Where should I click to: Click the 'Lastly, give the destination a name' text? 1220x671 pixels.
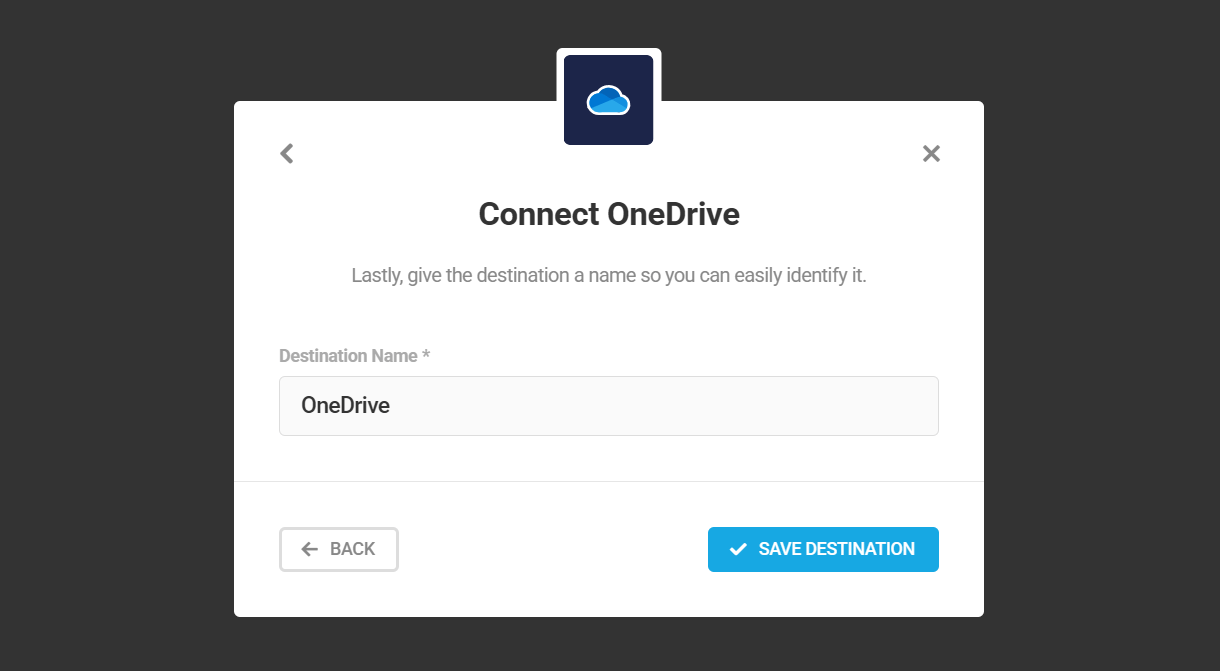pyautogui.click(x=609, y=275)
